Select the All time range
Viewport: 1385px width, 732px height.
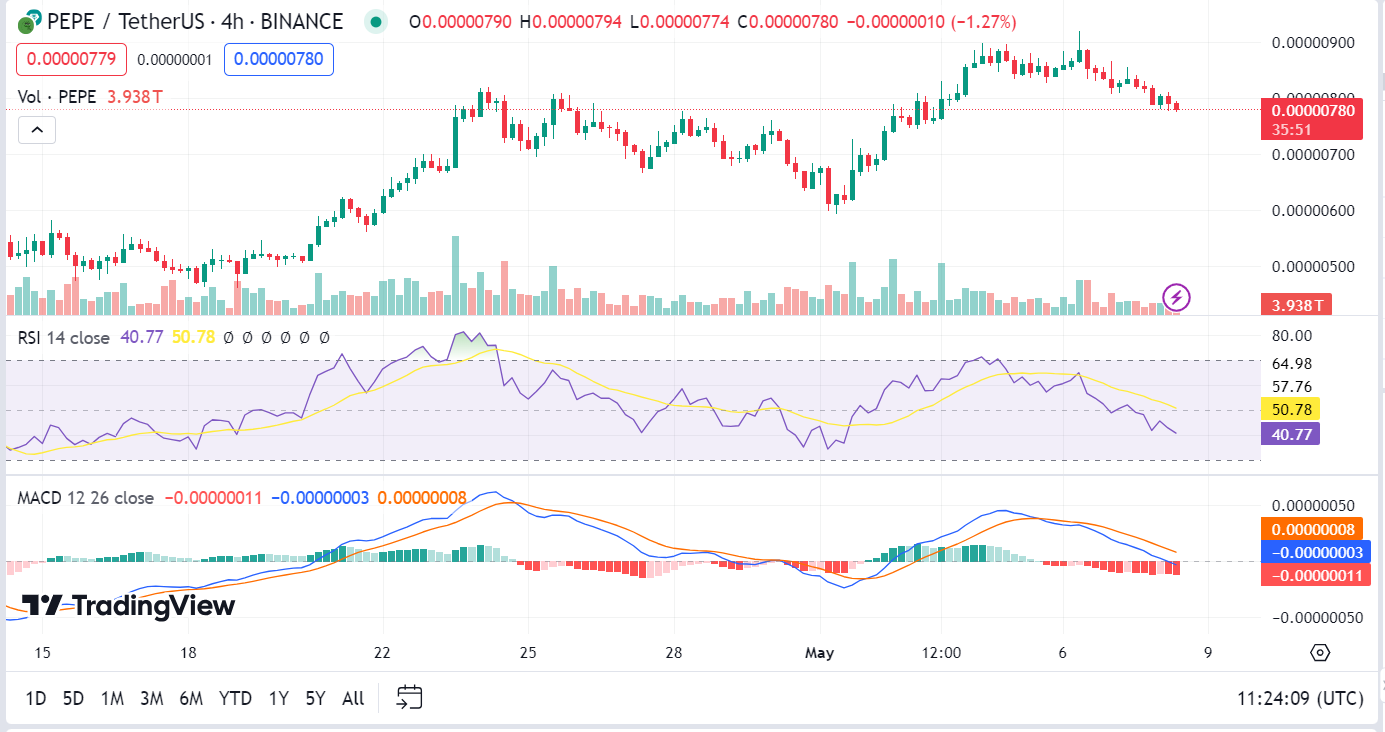point(353,698)
